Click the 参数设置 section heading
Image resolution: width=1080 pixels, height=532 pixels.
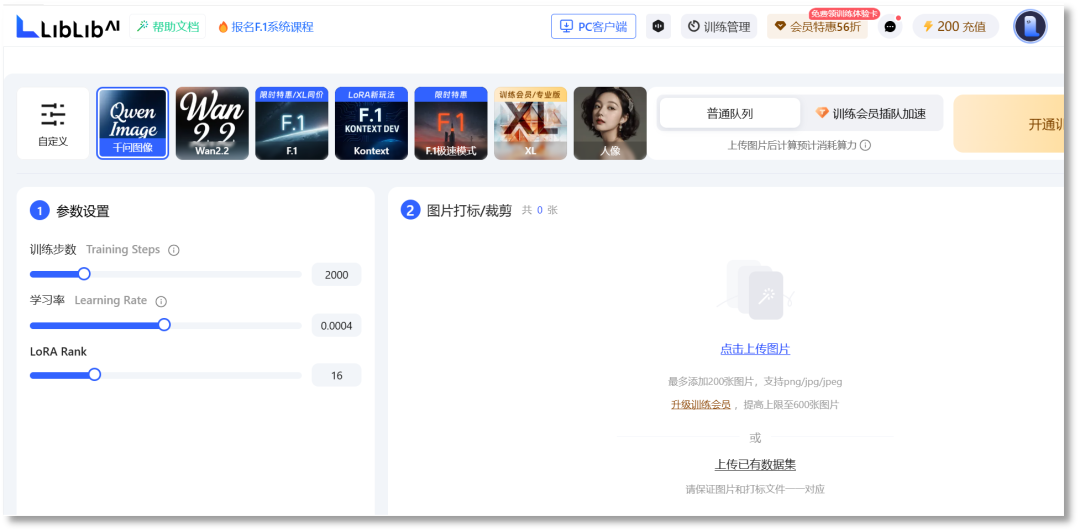[83, 212]
